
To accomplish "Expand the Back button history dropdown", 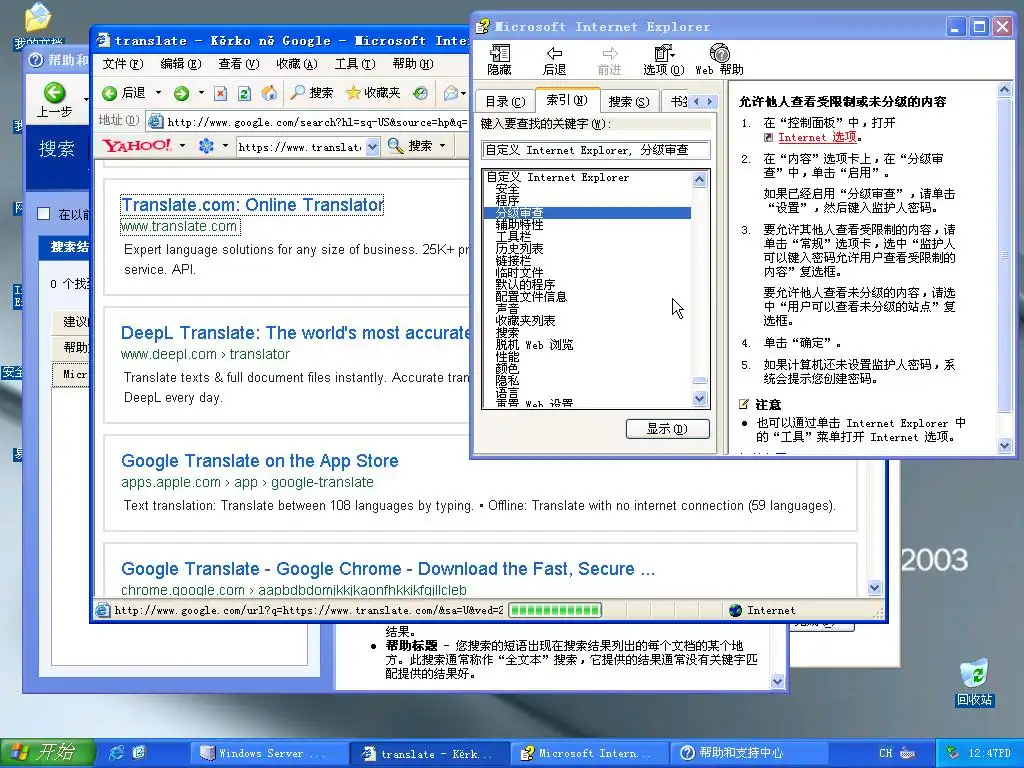I will click(158, 93).
